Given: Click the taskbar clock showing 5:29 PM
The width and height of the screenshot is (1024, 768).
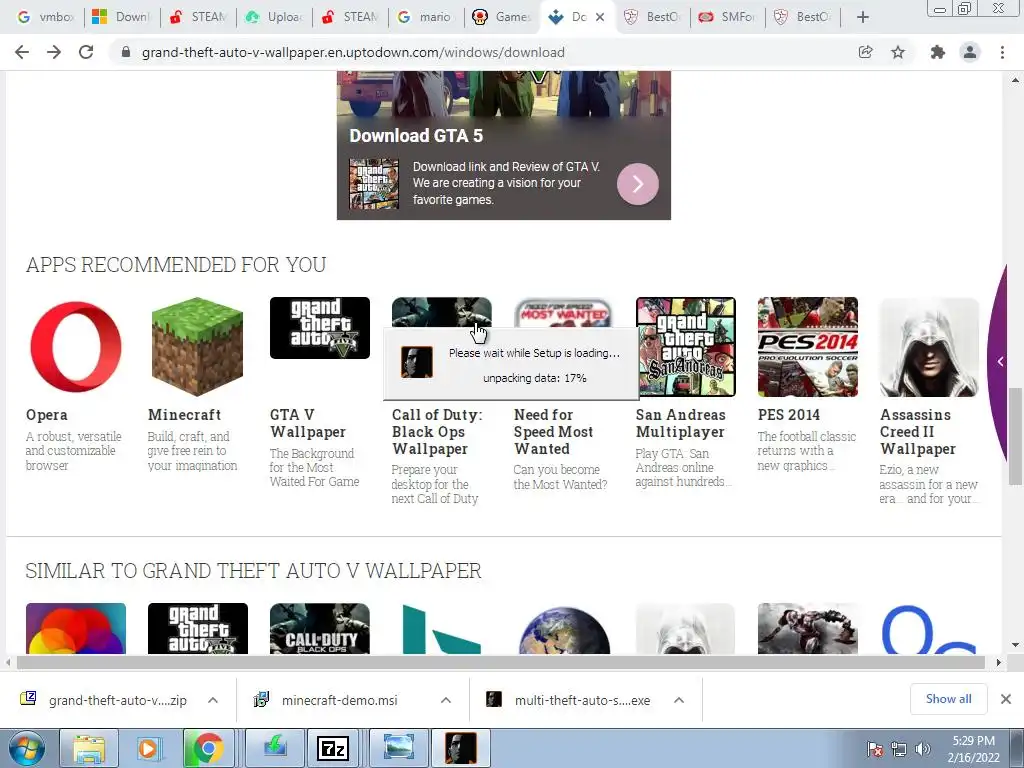Looking at the screenshot, I should (x=973, y=749).
